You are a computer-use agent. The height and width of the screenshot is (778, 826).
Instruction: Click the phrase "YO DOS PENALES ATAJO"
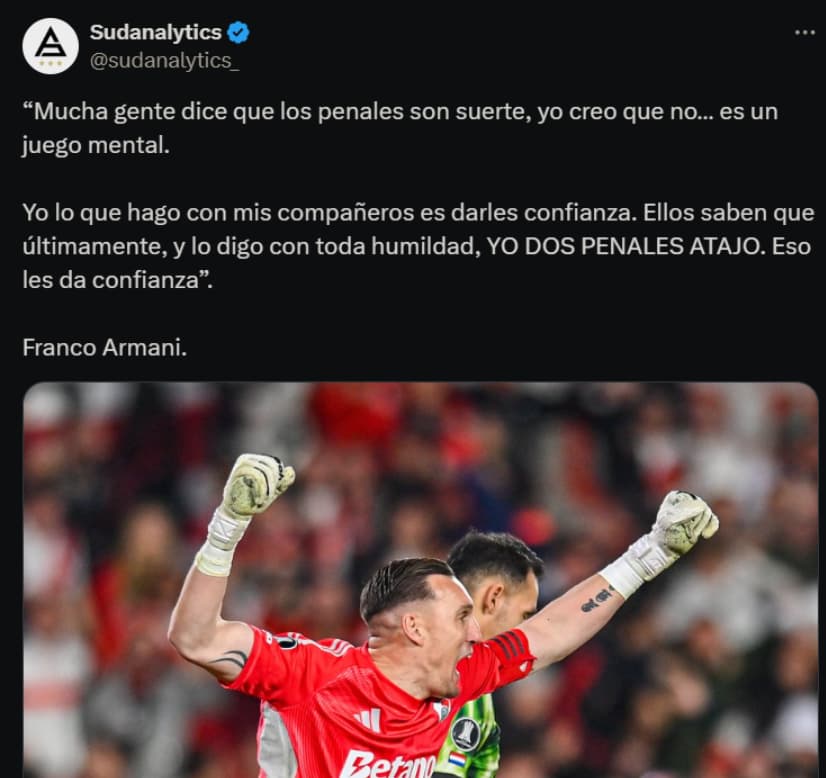(625, 247)
